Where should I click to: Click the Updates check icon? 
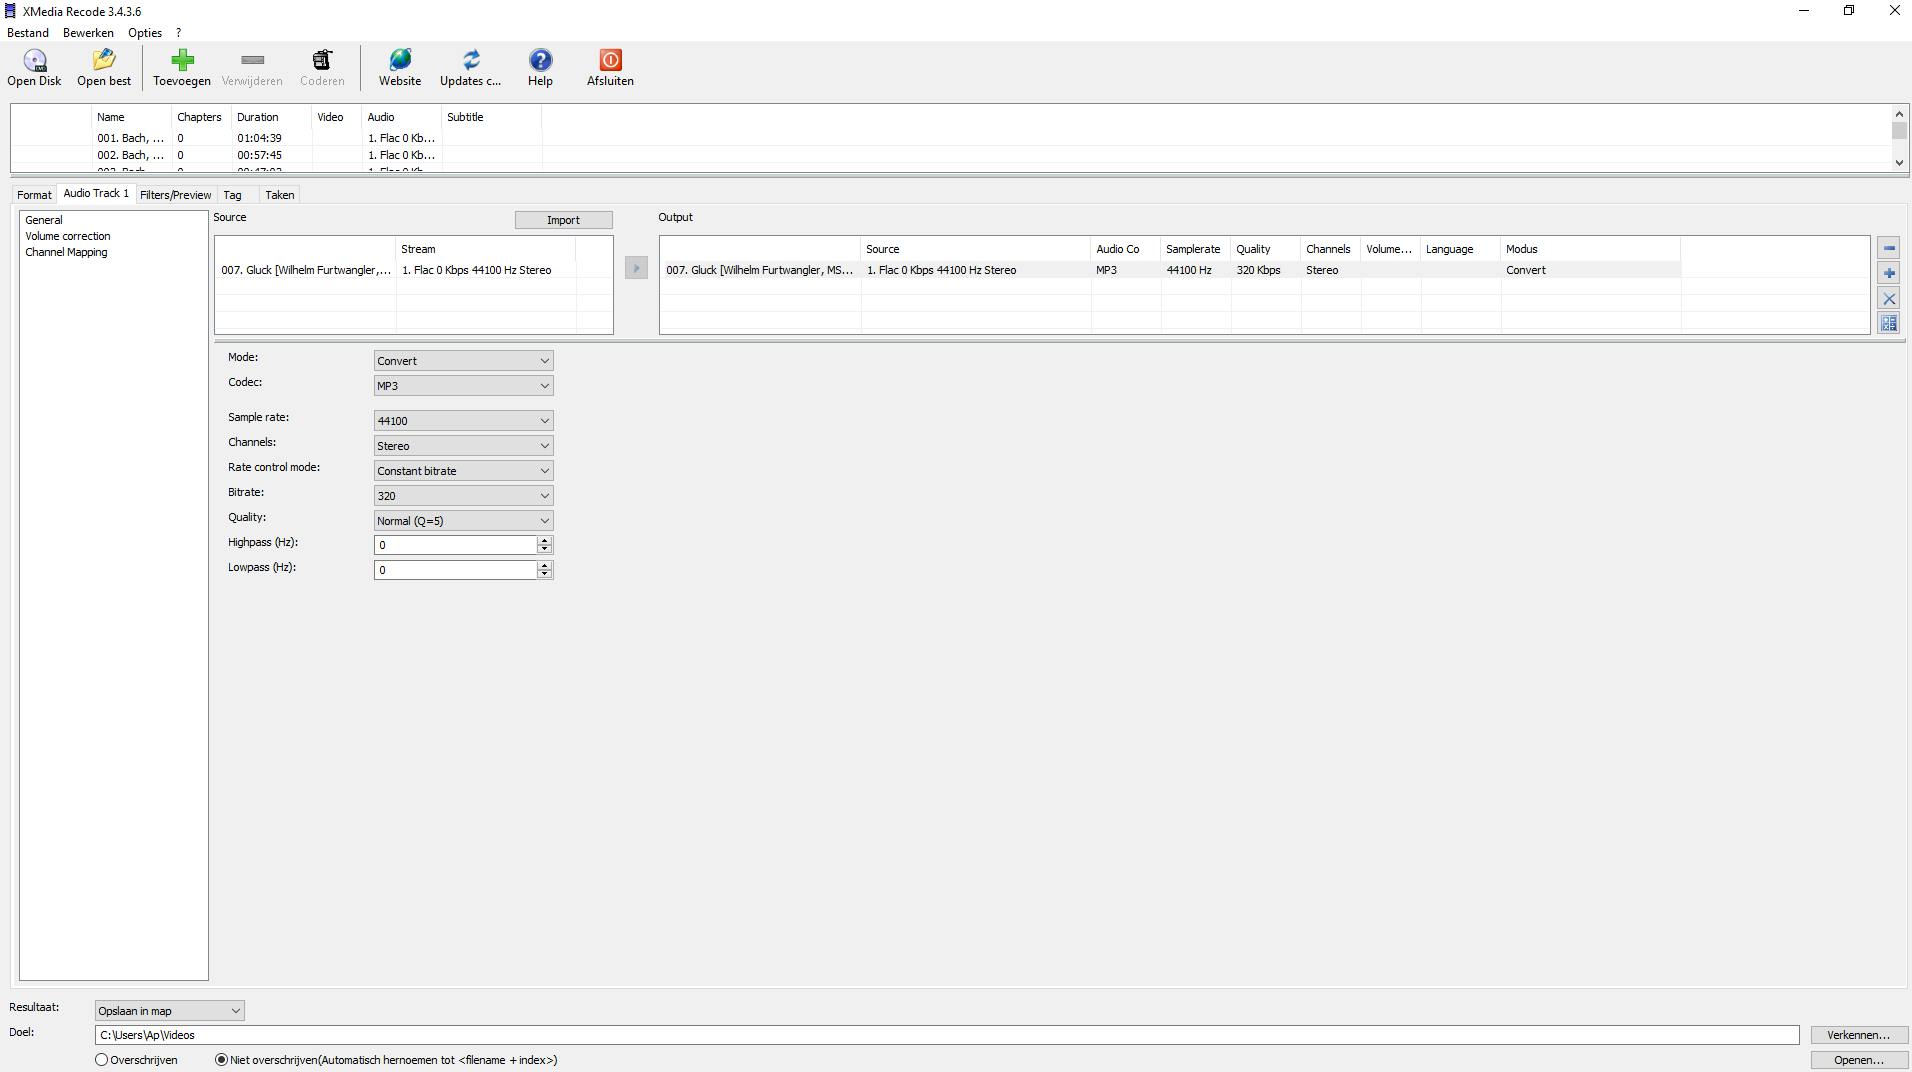click(x=470, y=62)
